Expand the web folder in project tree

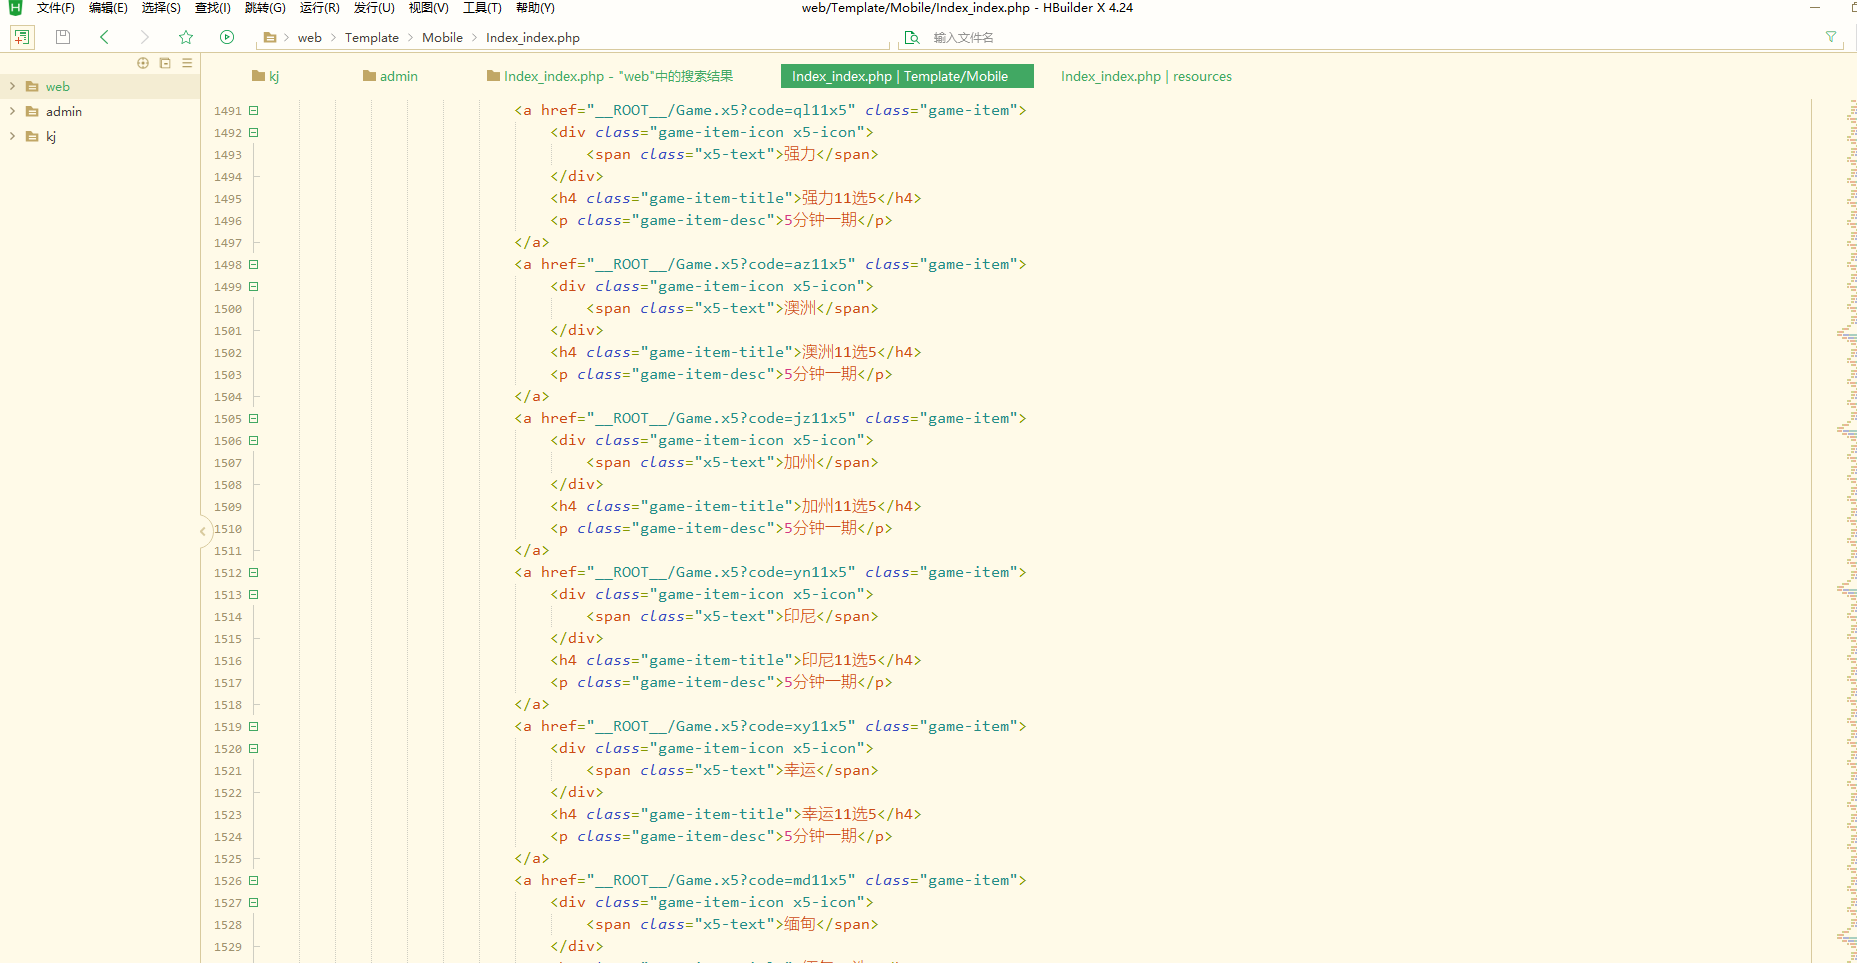[12, 87]
